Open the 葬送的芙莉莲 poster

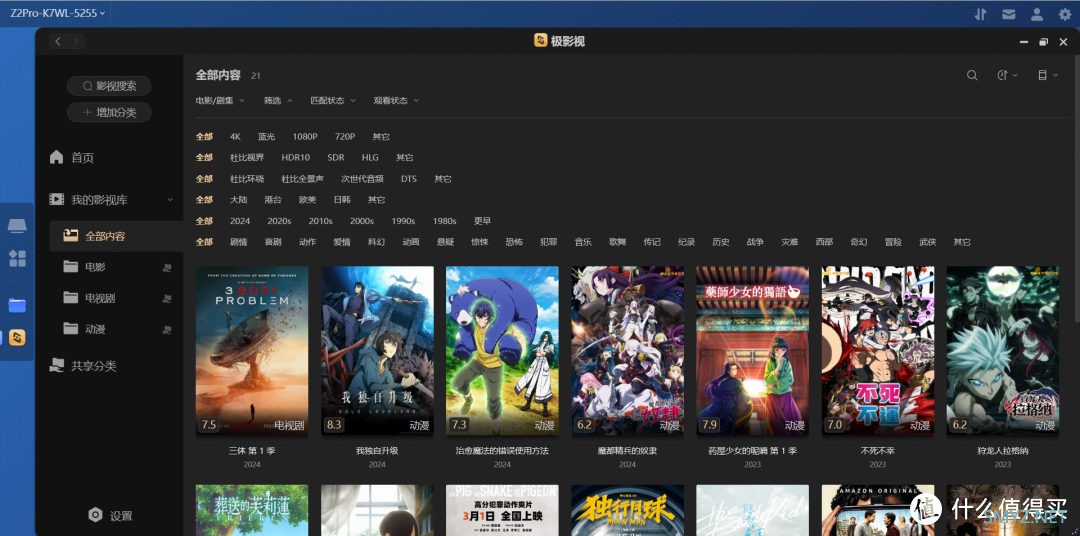[x=252, y=511]
